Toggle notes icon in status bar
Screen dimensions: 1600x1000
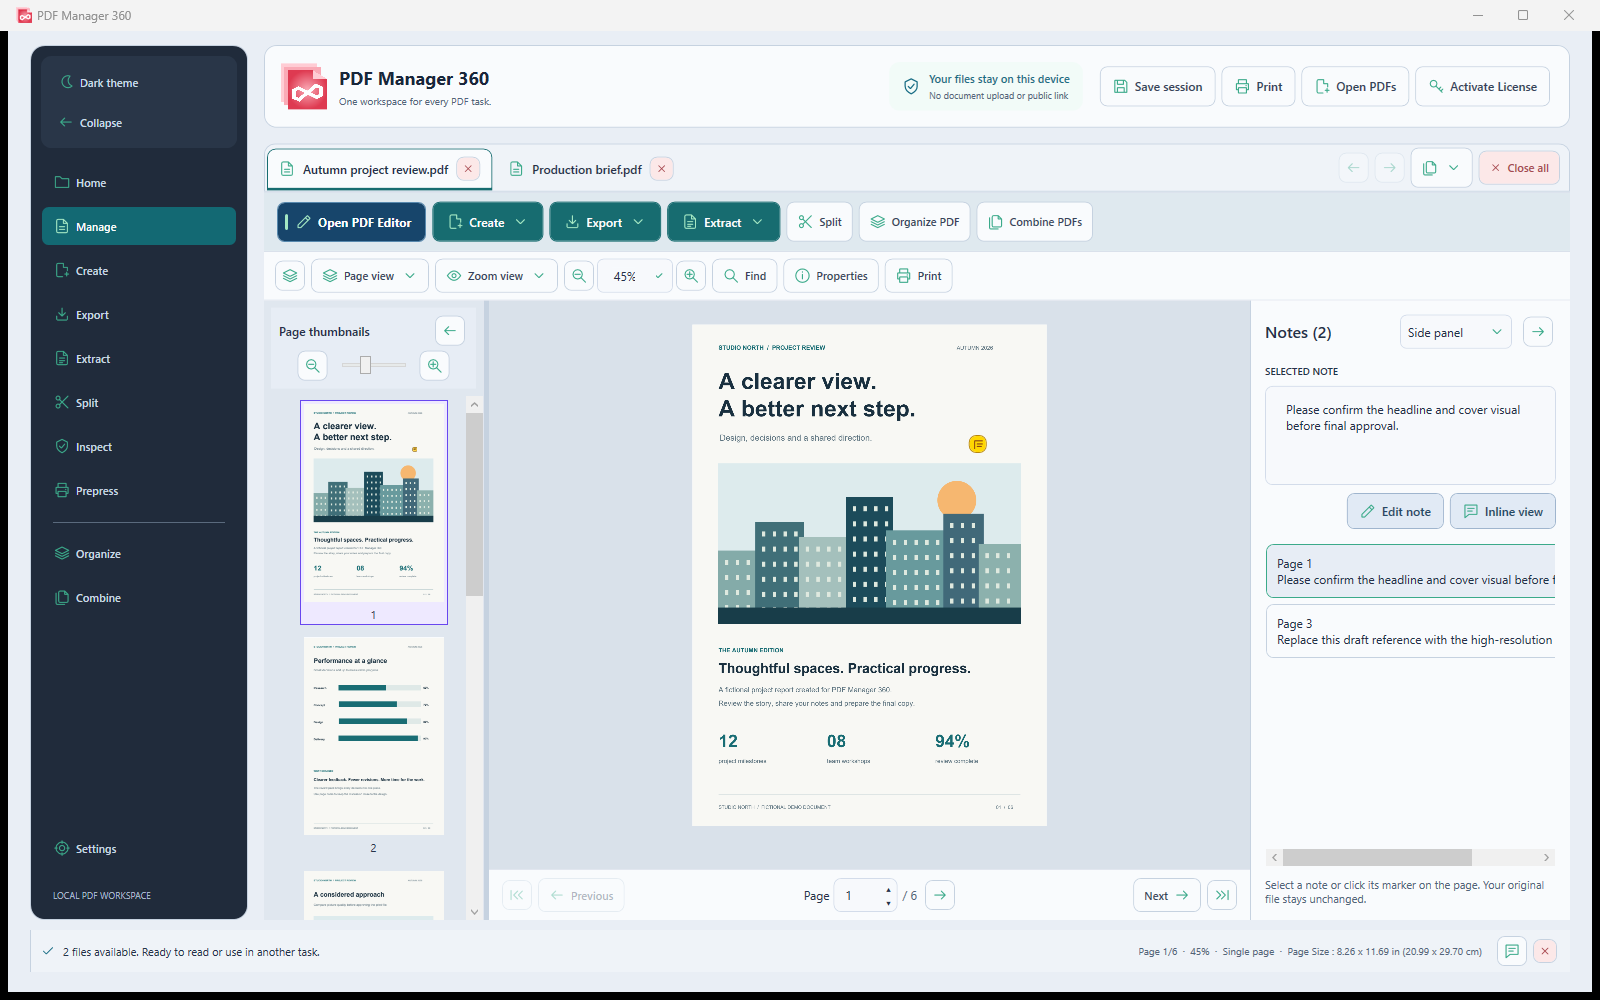click(1512, 951)
